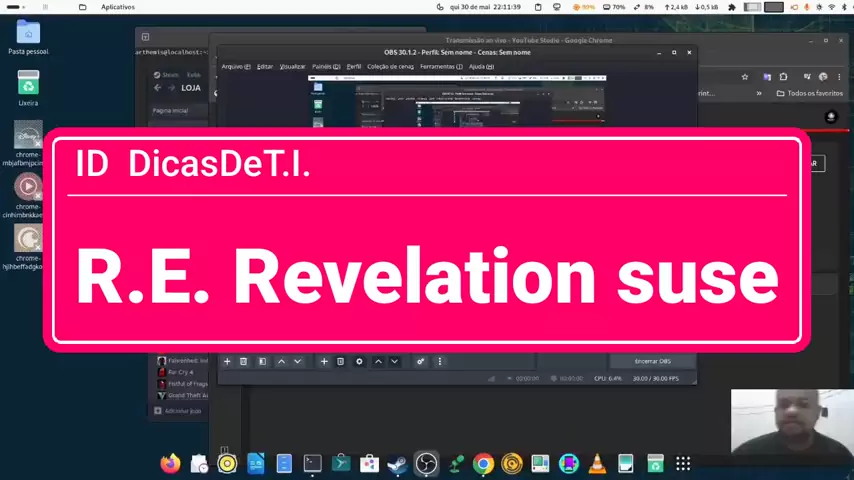The width and height of the screenshot is (854, 480).
Task: Open Google Chrome from the dock
Action: pyautogui.click(x=483, y=463)
